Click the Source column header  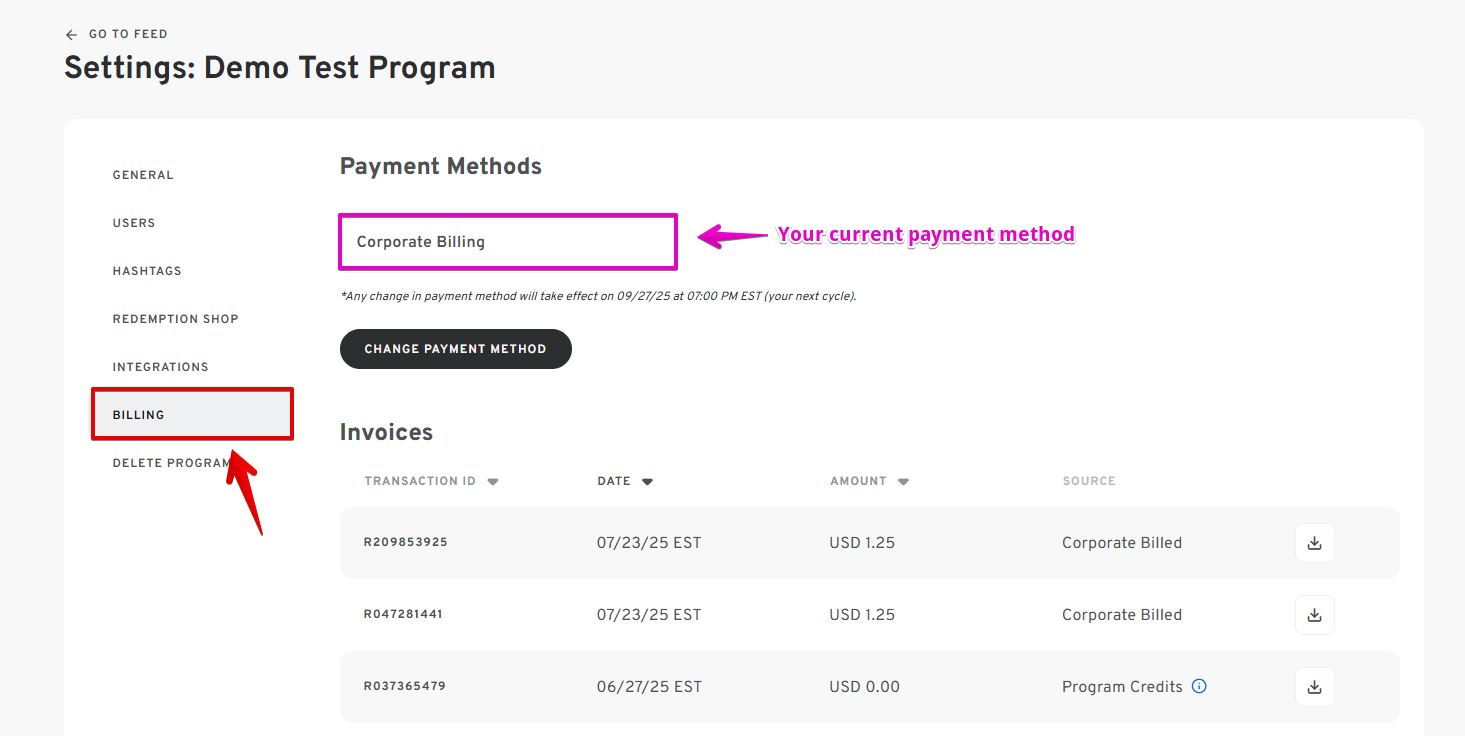click(1088, 481)
